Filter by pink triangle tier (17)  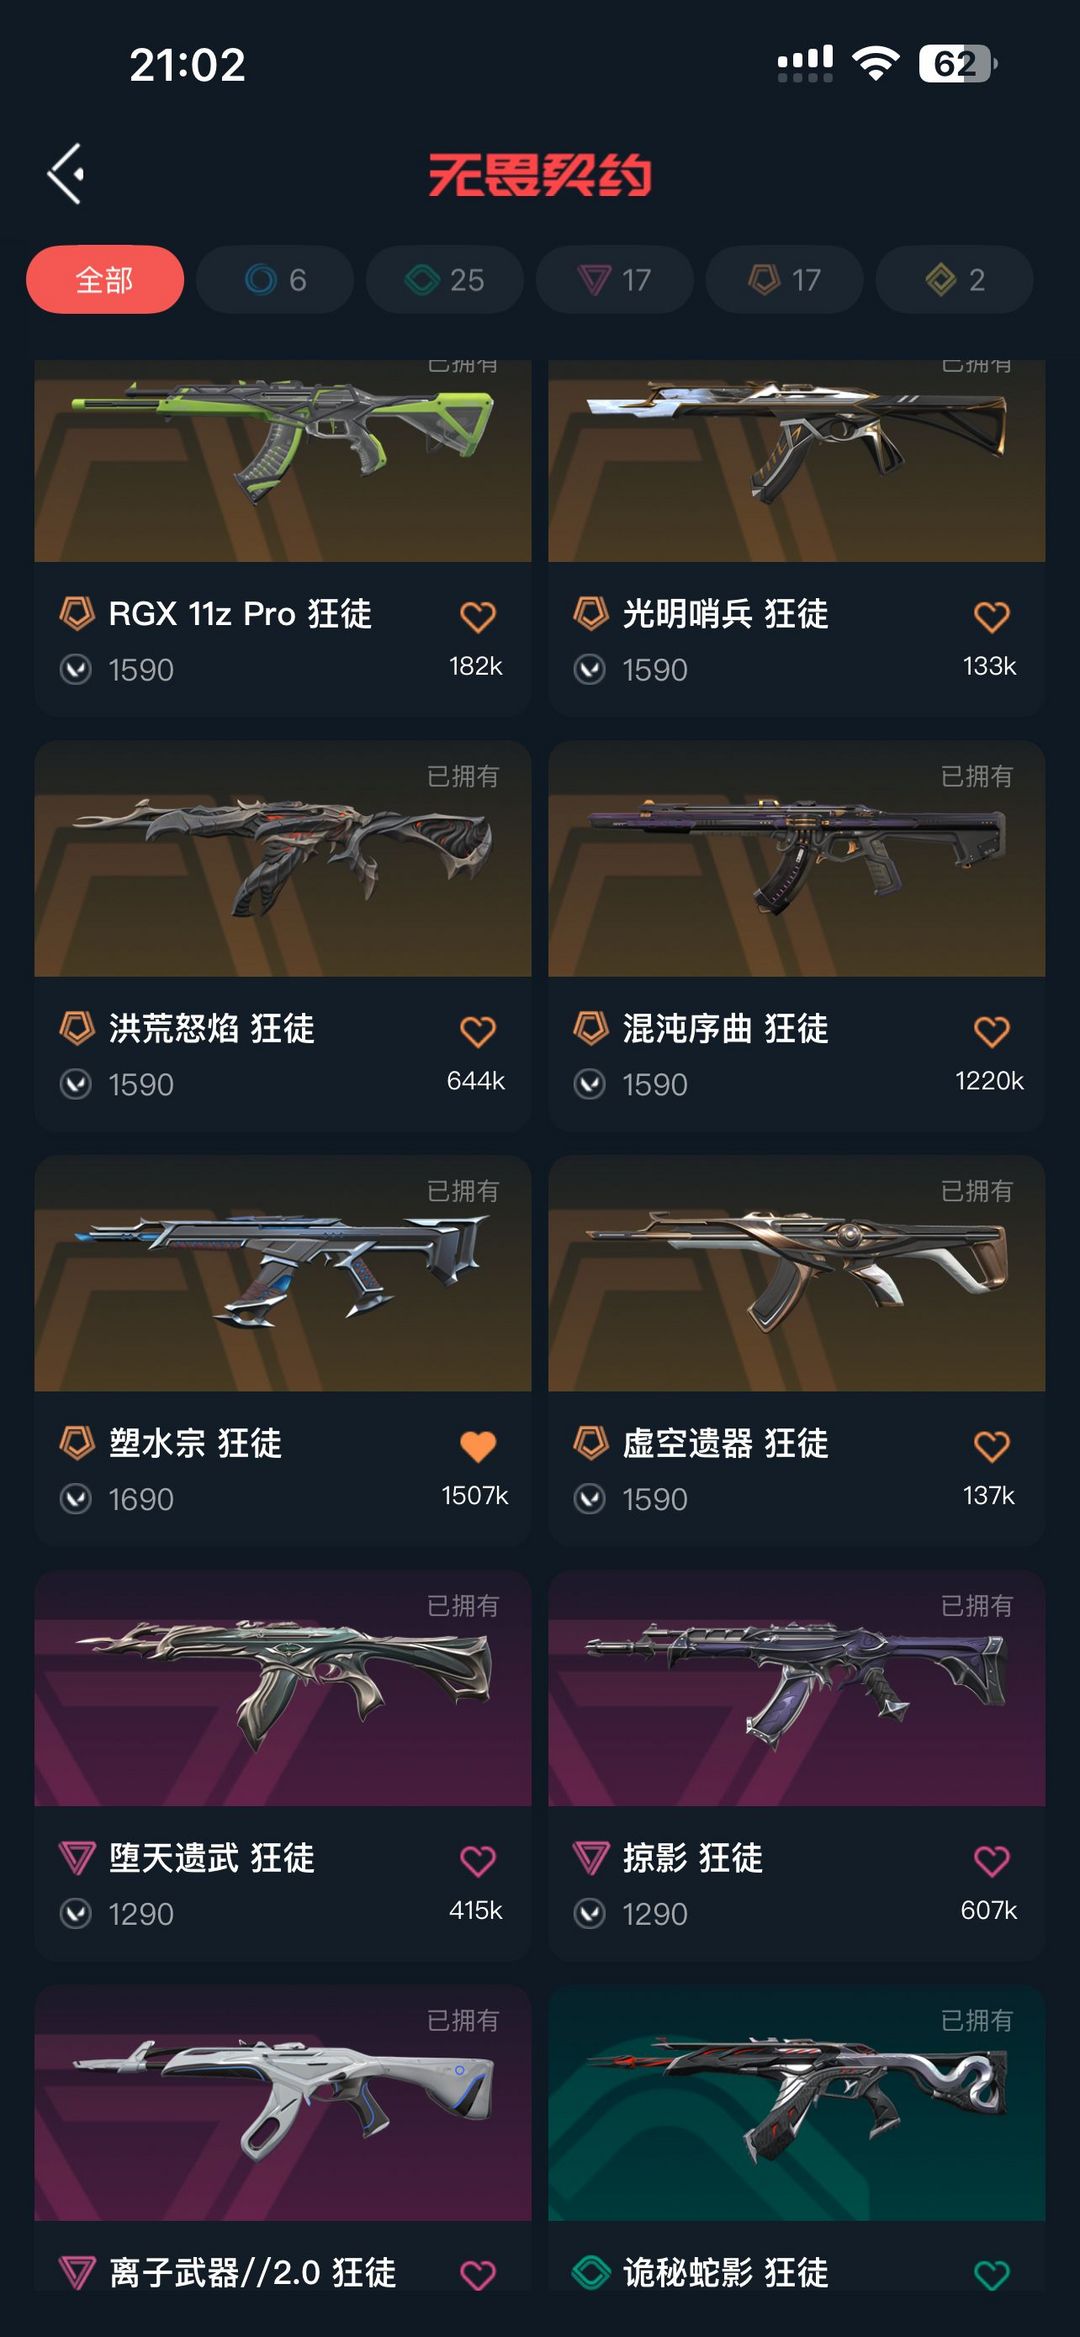[615, 279]
